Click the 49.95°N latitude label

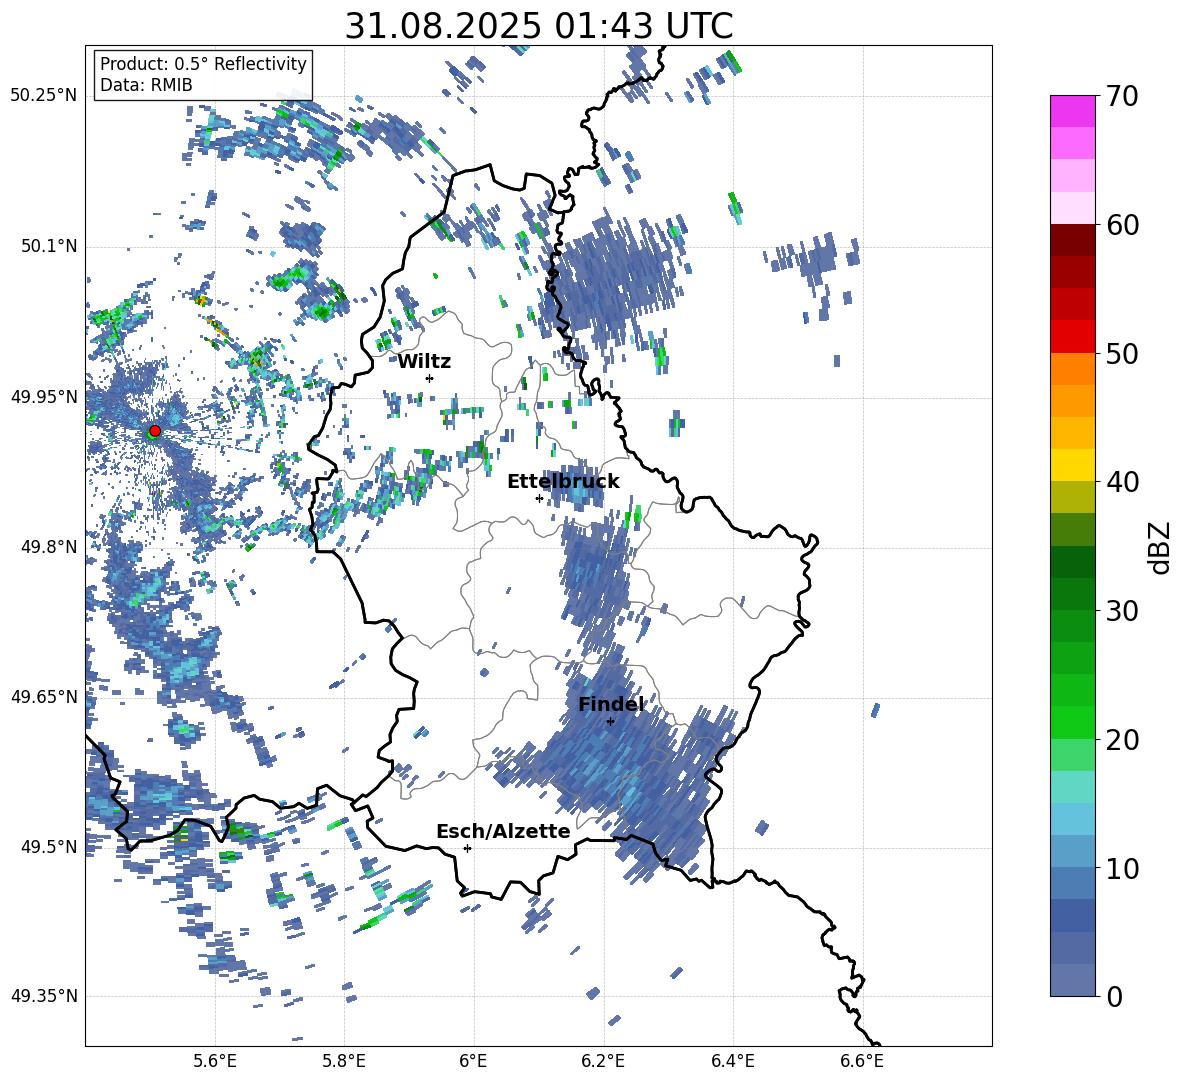(44, 396)
